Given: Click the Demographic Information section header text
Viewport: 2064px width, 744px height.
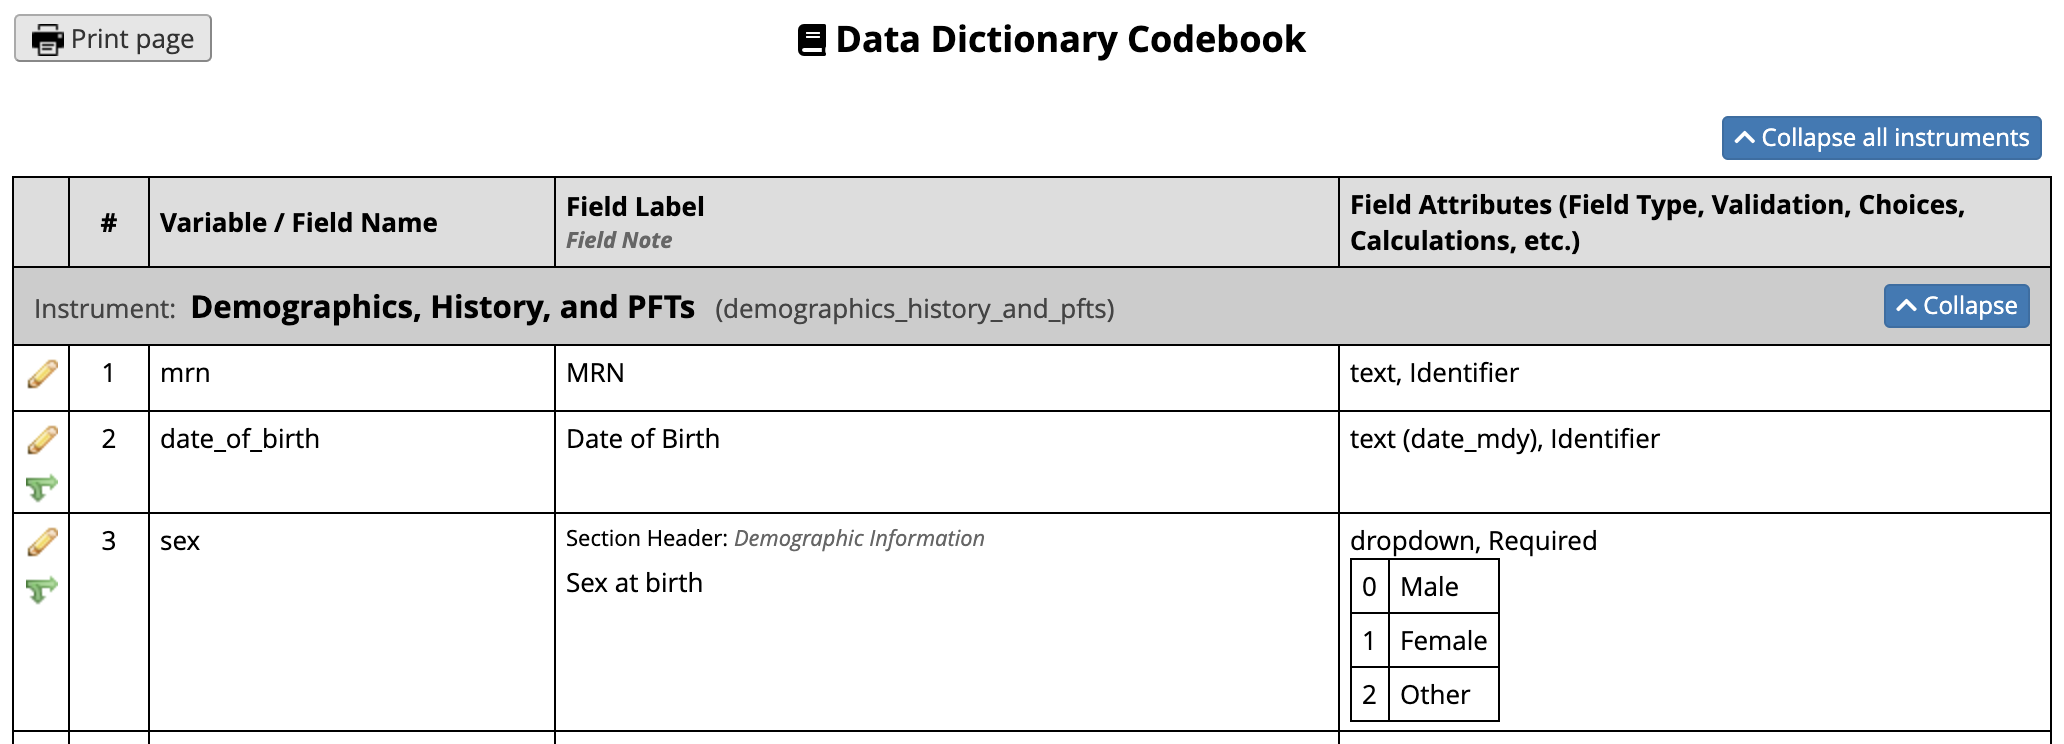Looking at the screenshot, I should tap(859, 538).
